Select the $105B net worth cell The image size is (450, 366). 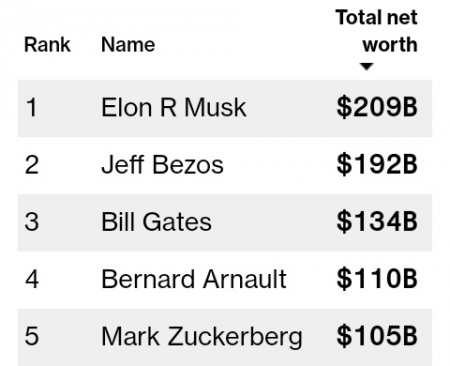(377, 336)
